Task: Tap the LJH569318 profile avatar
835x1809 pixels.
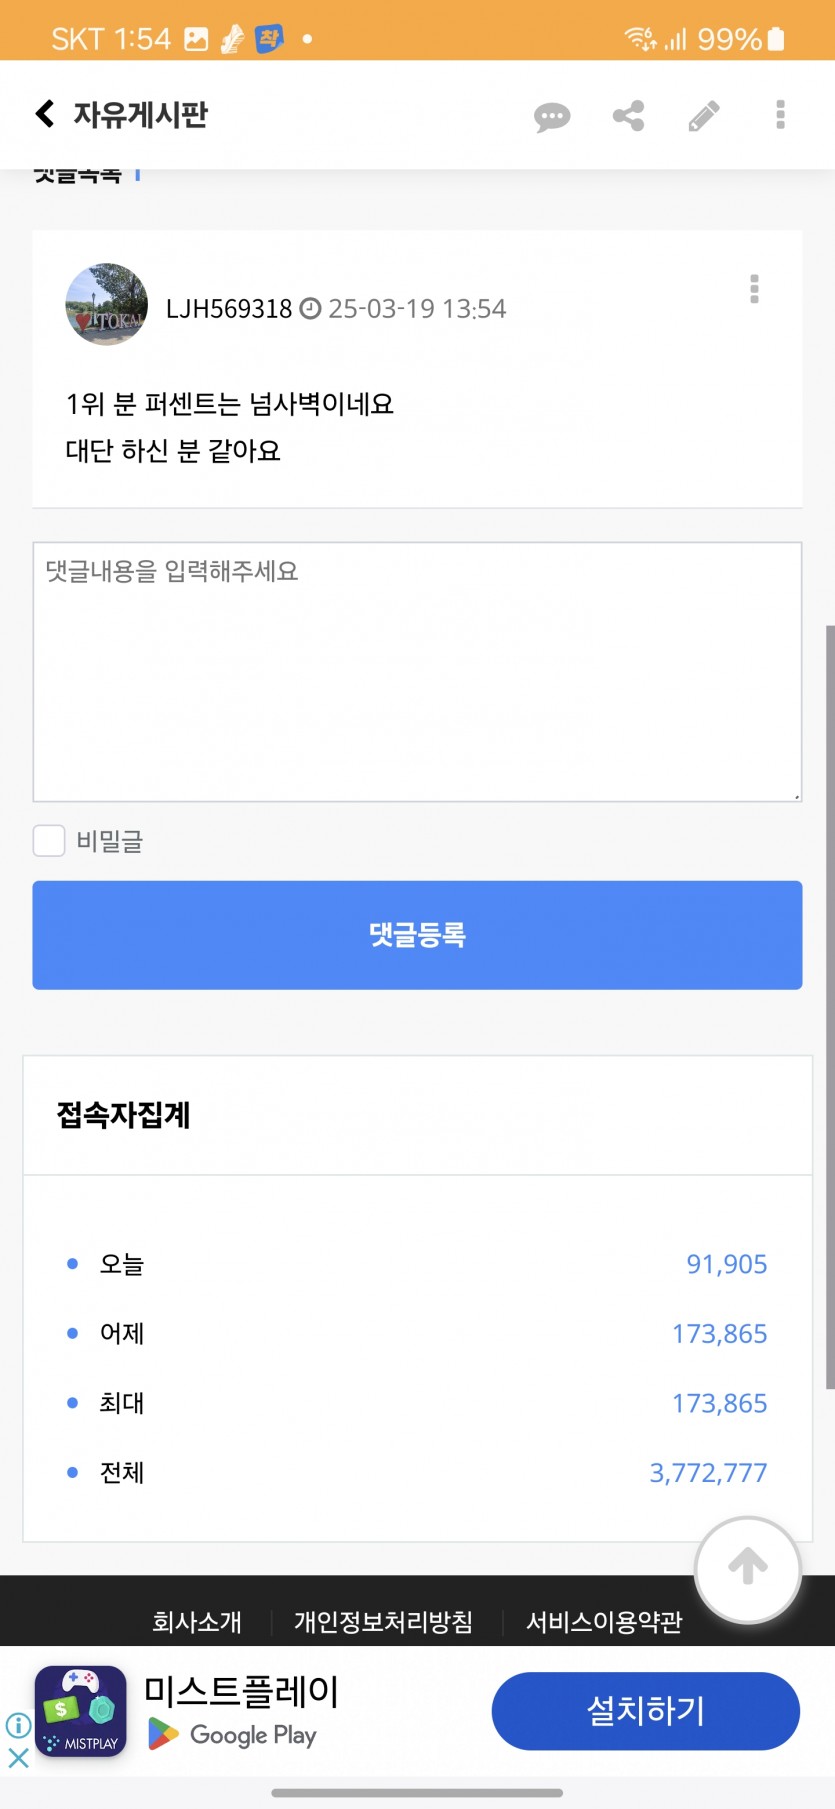Action: [x=106, y=305]
